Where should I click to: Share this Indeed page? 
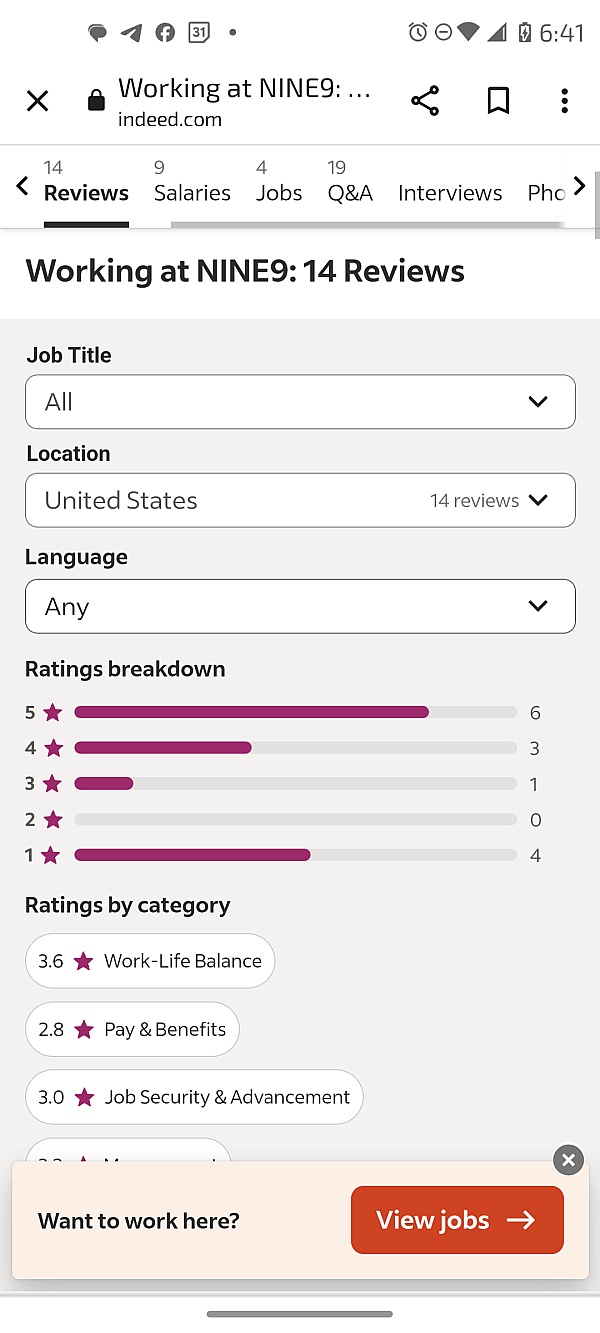[x=424, y=100]
